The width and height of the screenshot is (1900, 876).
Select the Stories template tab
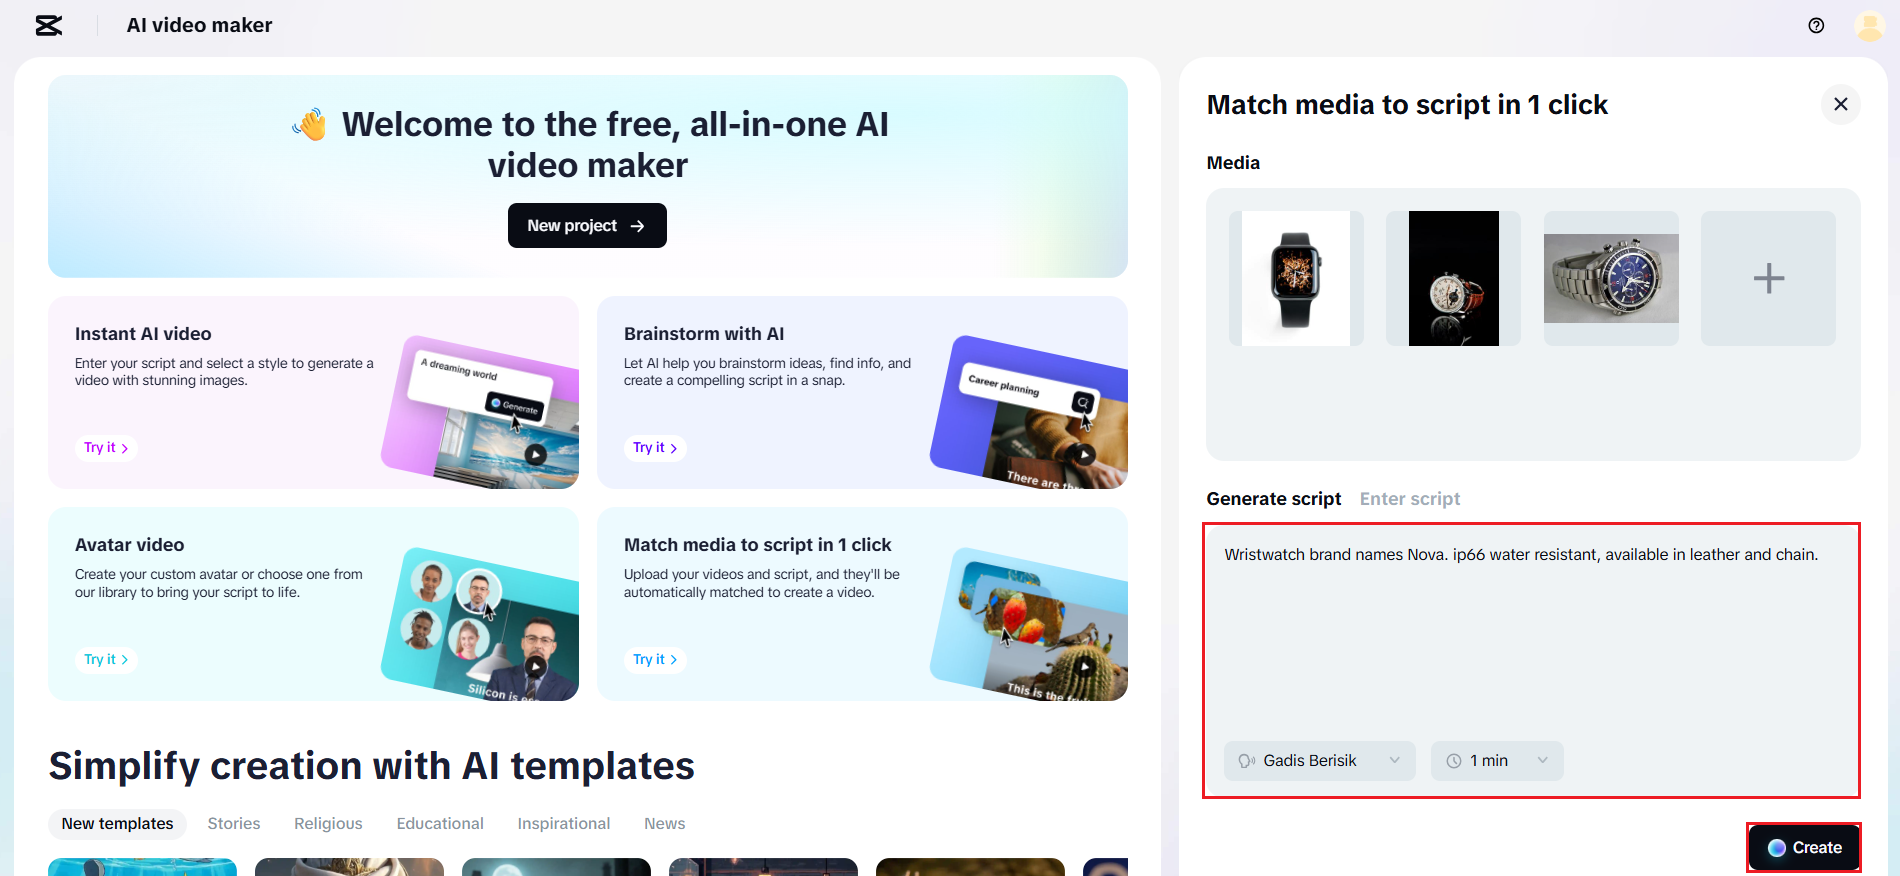[234, 824]
